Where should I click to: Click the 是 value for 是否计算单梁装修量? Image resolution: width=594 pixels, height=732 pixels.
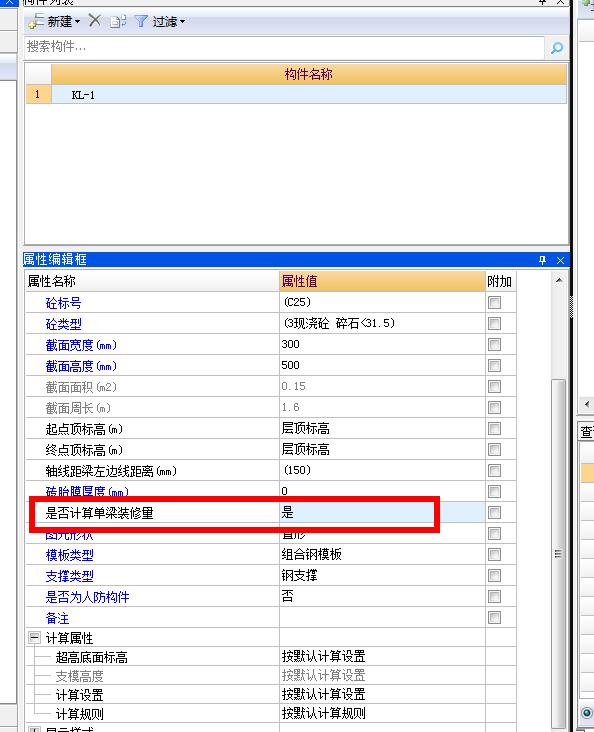click(x=382, y=513)
